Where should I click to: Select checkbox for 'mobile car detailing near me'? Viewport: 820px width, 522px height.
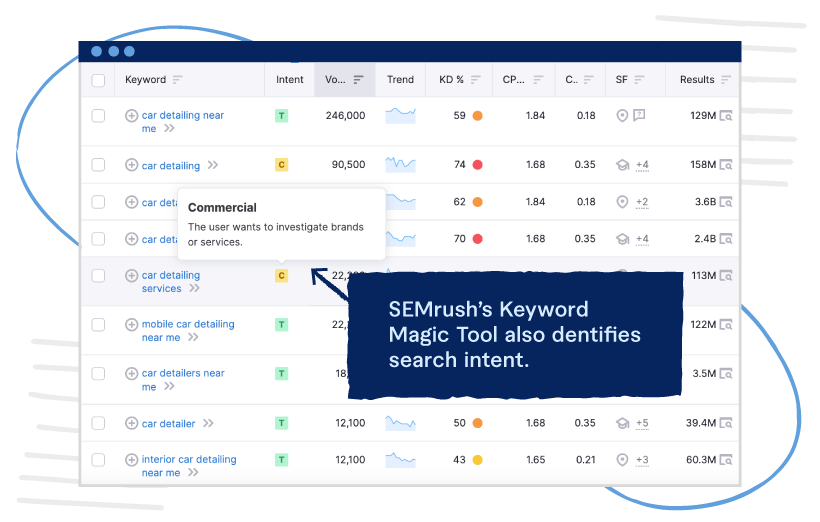click(x=98, y=325)
